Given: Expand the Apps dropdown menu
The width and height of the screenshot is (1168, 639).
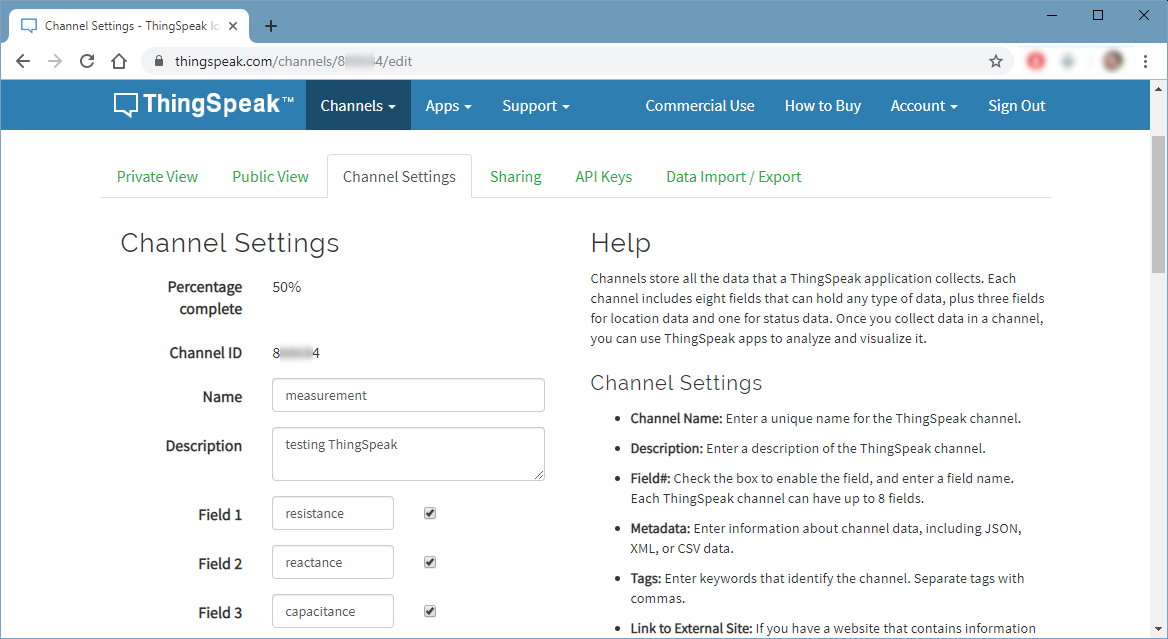Looking at the screenshot, I should click(x=448, y=106).
